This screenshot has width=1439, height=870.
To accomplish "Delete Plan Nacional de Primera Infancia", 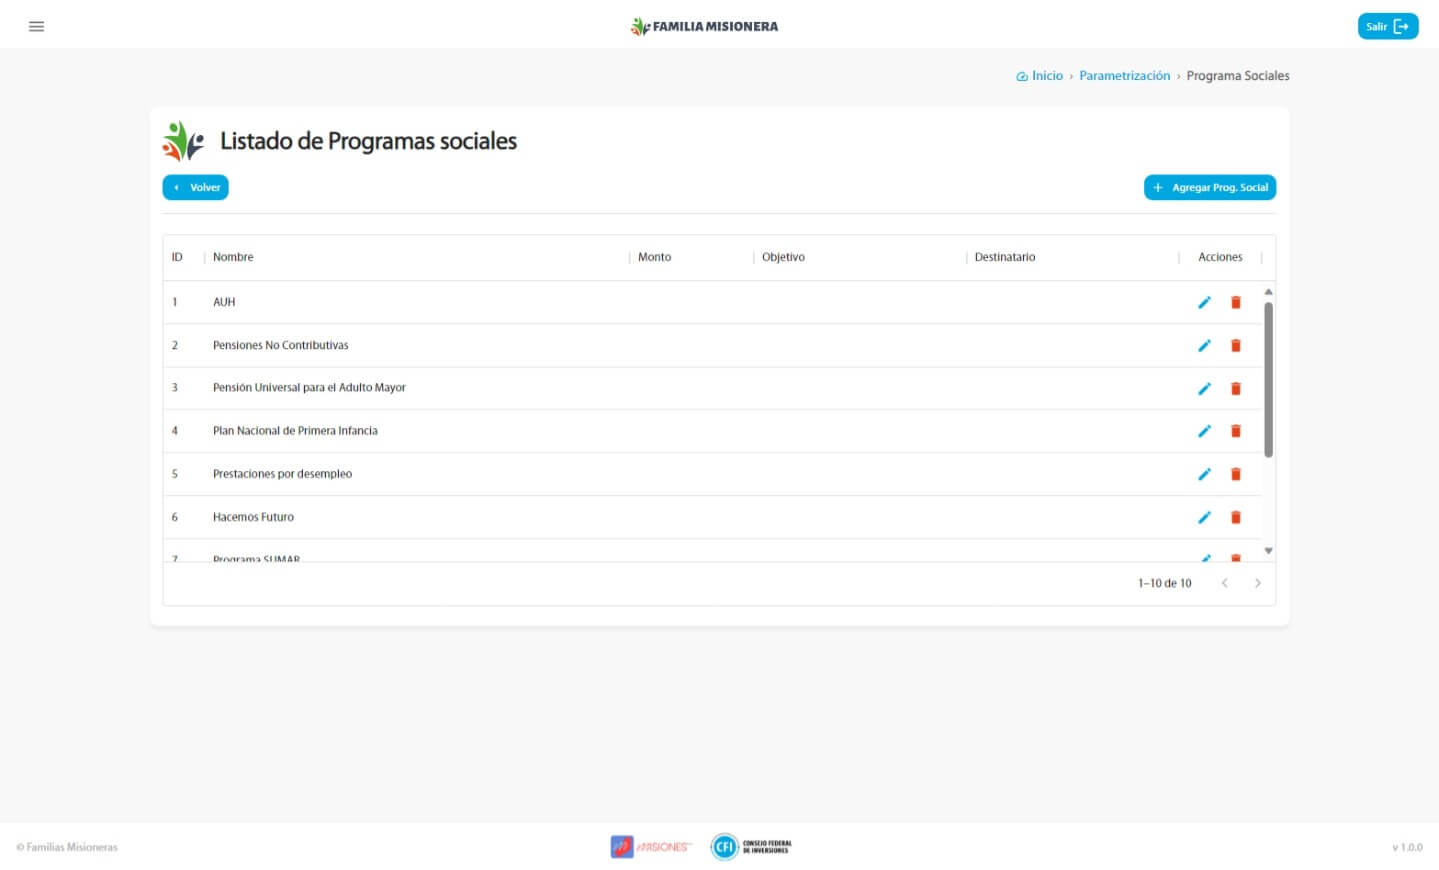I will 1235,431.
